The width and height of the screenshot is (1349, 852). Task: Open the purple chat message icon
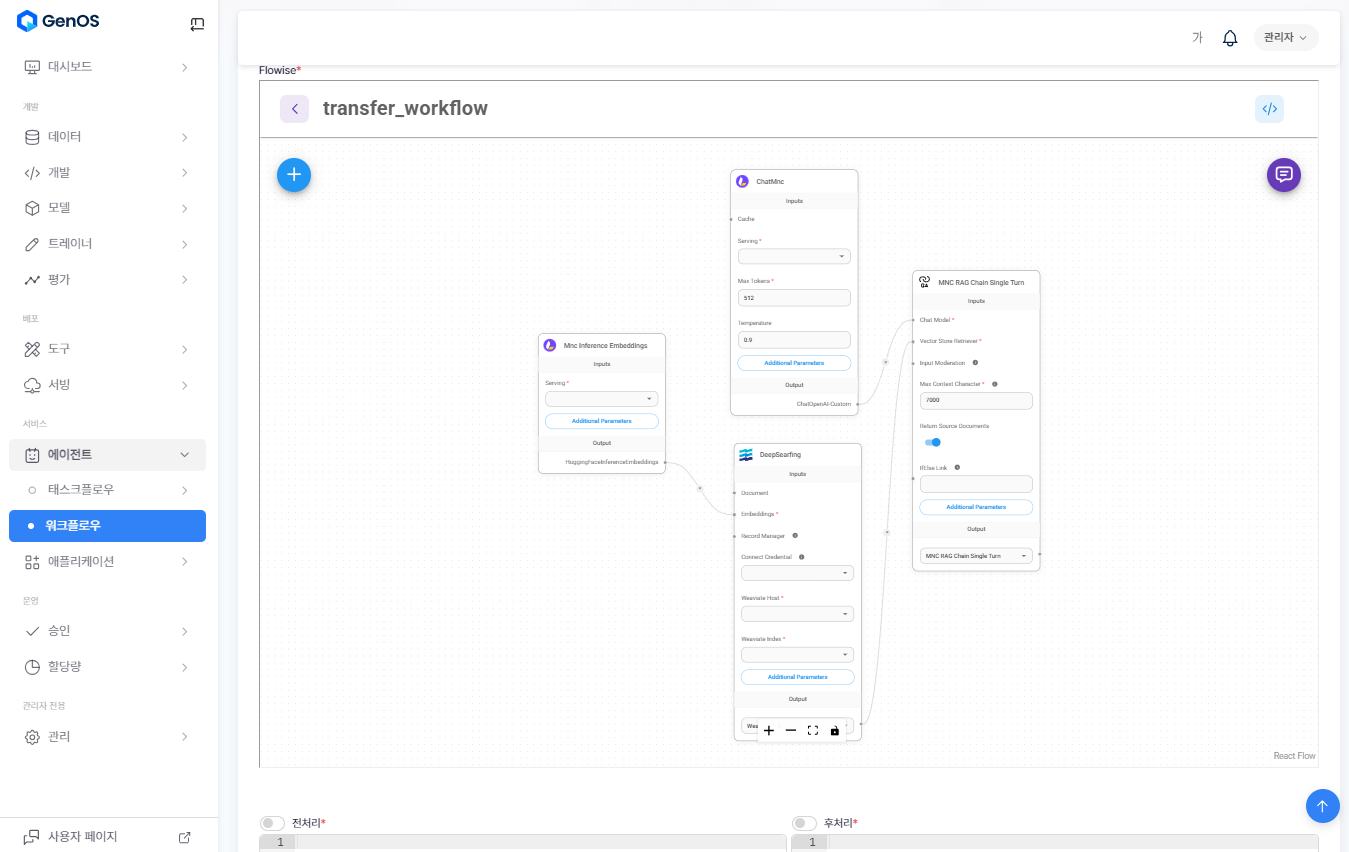[x=1284, y=174]
